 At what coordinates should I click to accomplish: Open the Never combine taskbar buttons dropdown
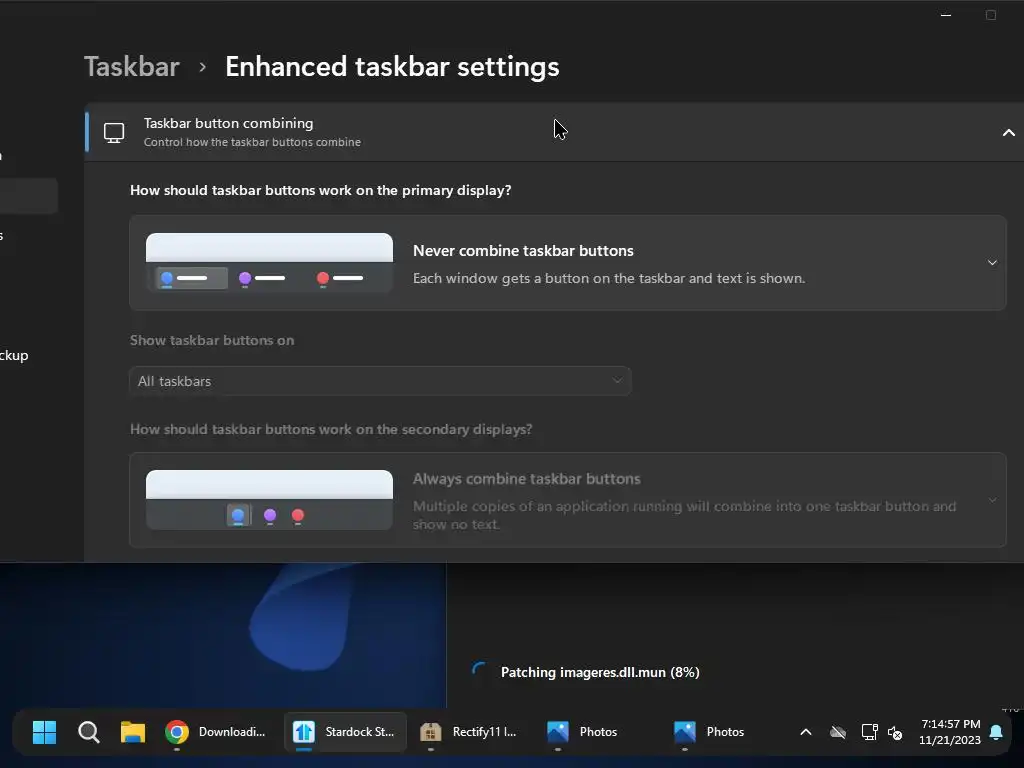[568, 263]
